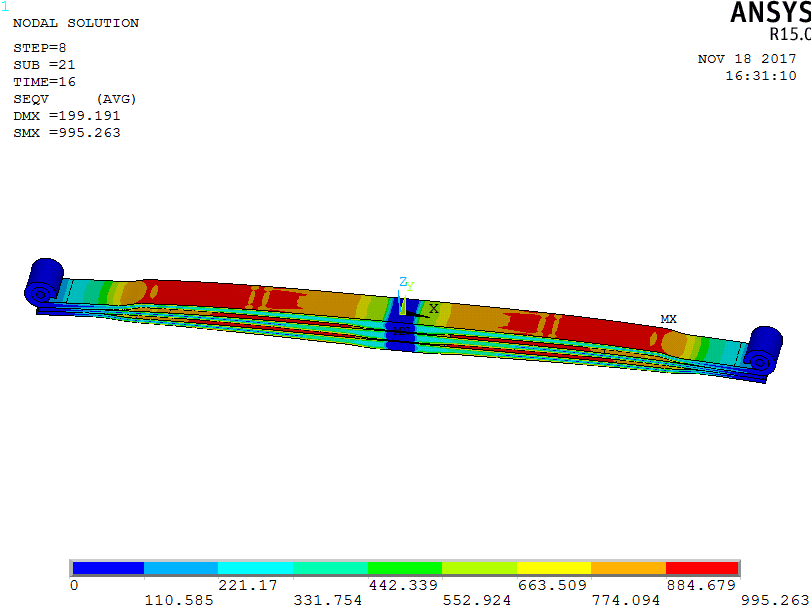Screen dimensions: 811x609
Task: Click the MX maximum stress marker
Action: (668, 319)
